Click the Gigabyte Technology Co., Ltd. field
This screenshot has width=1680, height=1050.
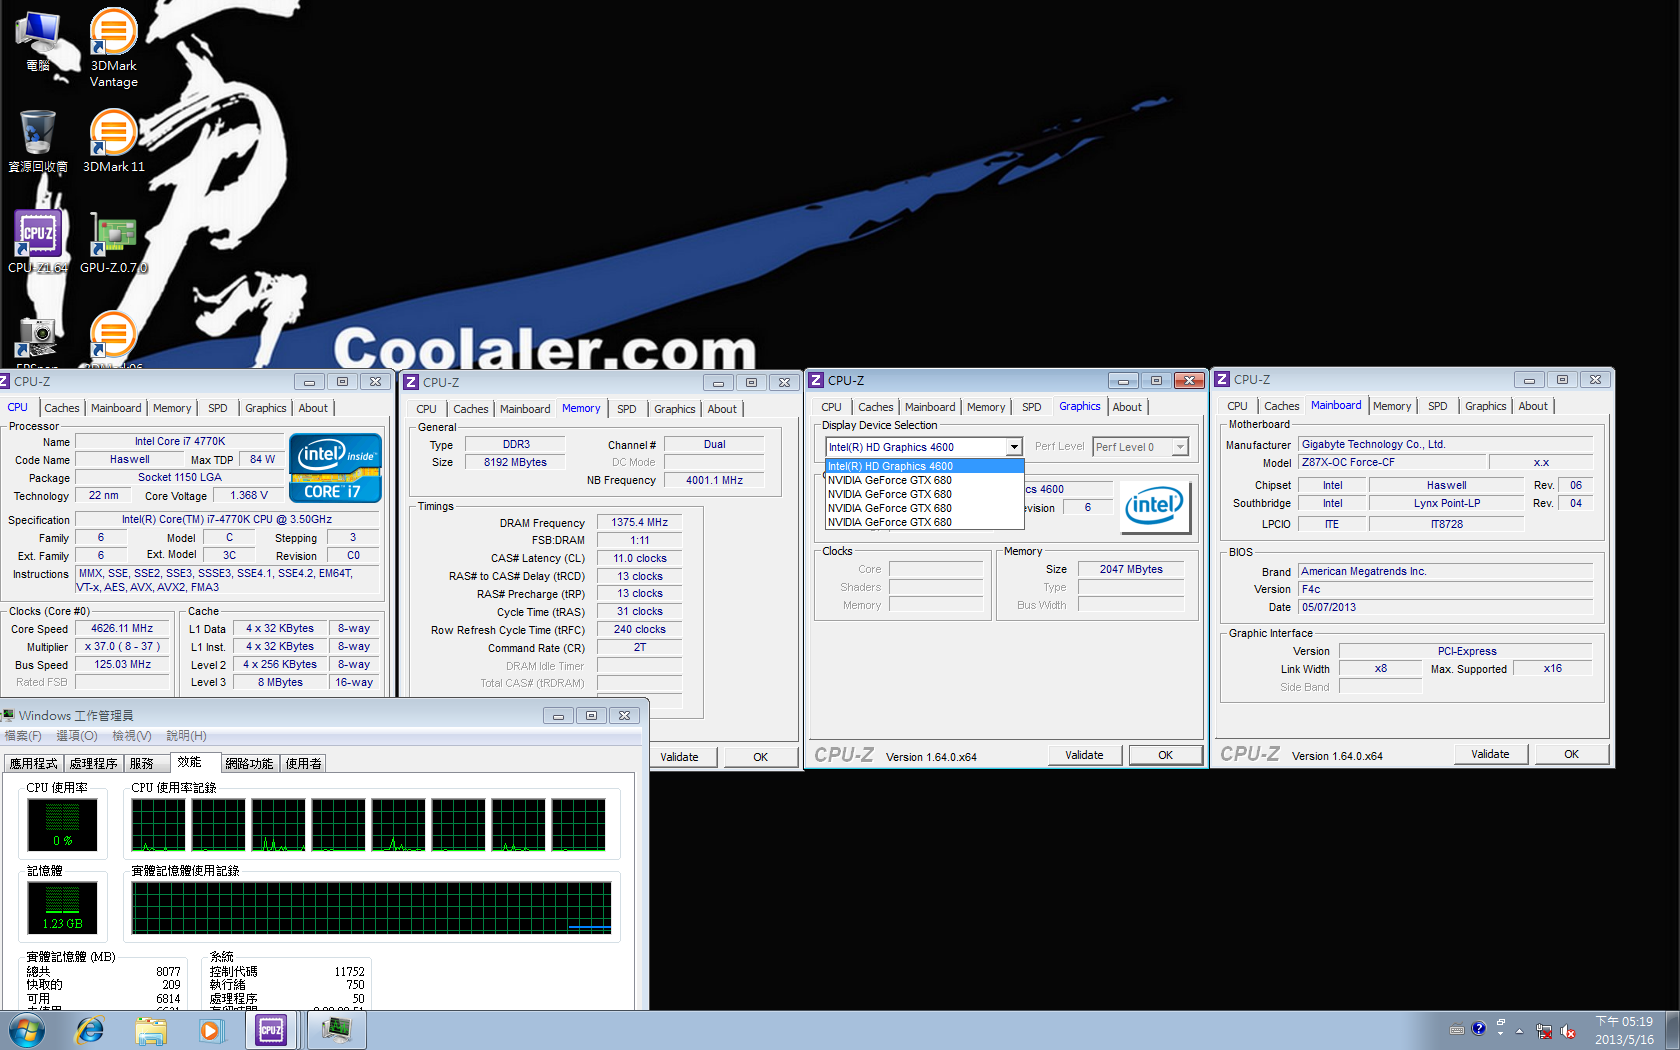point(1445,444)
